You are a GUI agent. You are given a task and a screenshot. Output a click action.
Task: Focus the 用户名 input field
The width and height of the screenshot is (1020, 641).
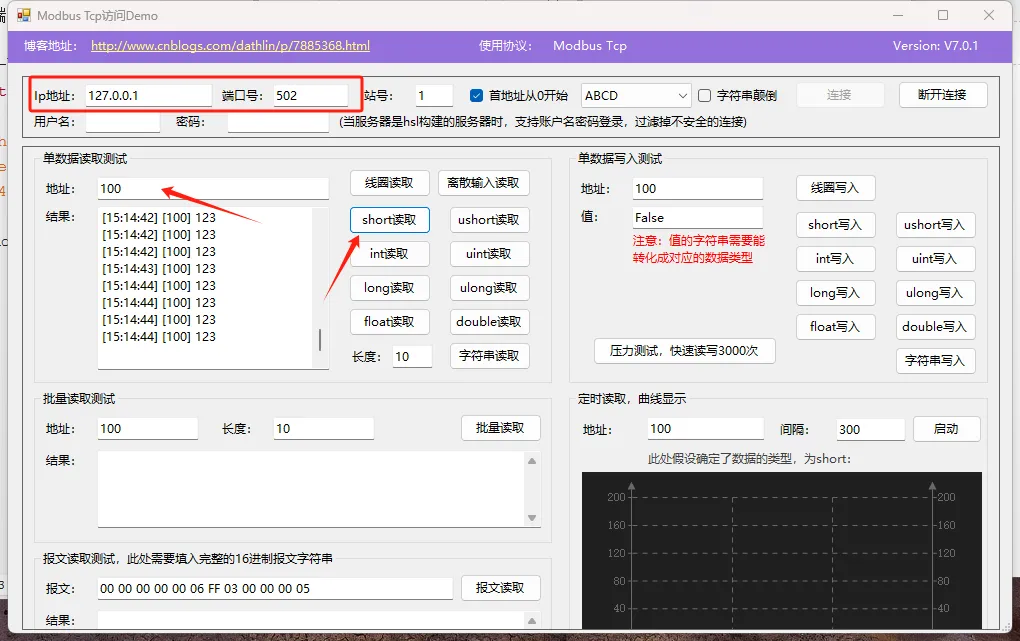tap(122, 122)
